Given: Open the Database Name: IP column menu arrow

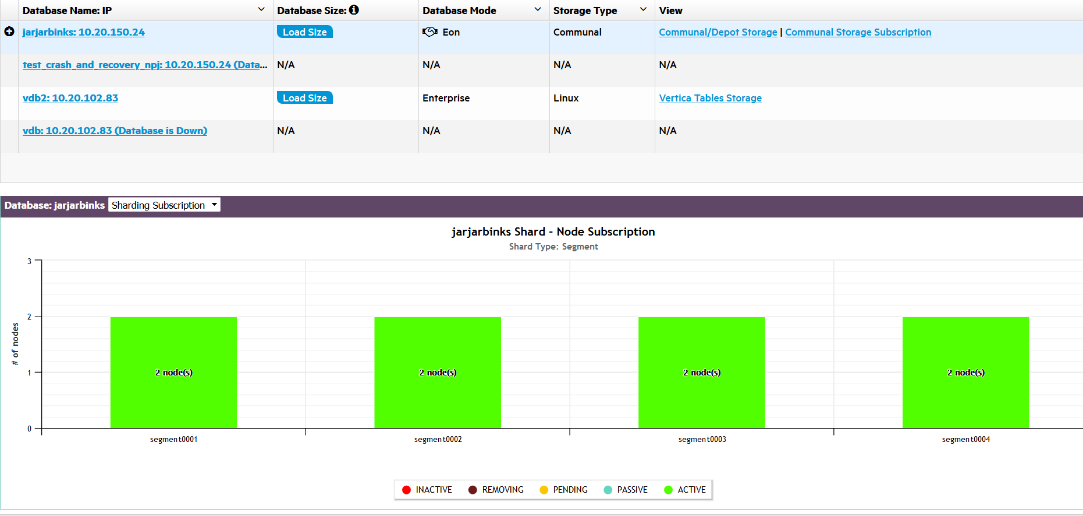Looking at the screenshot, I should [x=261, y=10].
